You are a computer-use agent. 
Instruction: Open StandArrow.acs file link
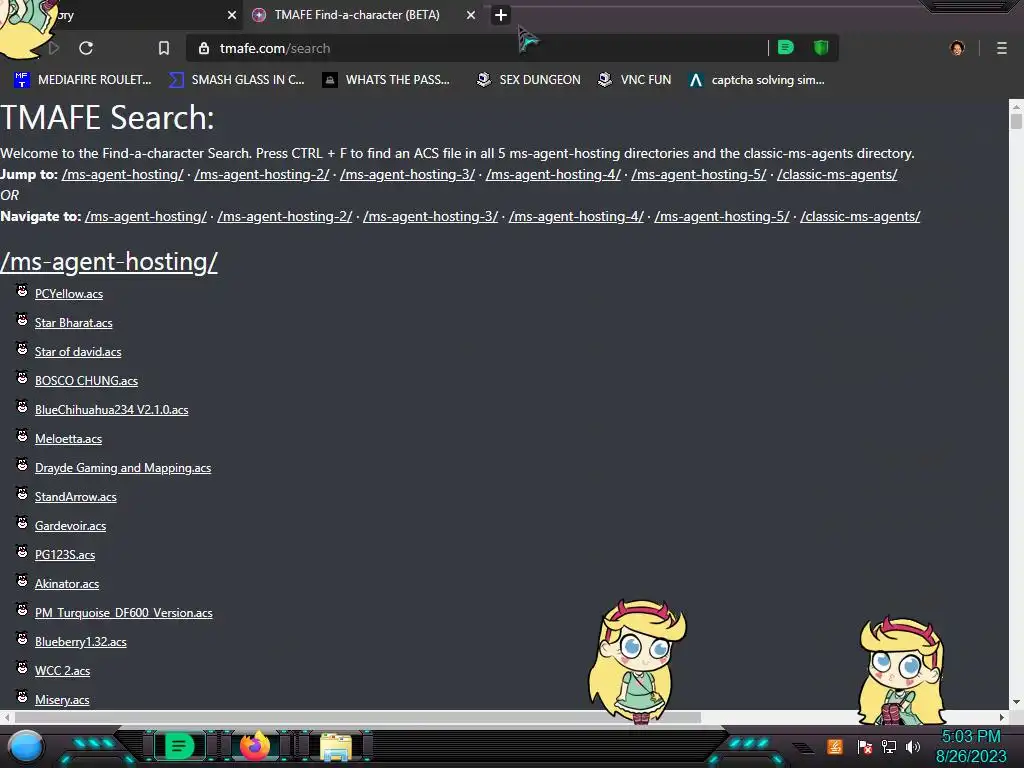coord(76,497)
